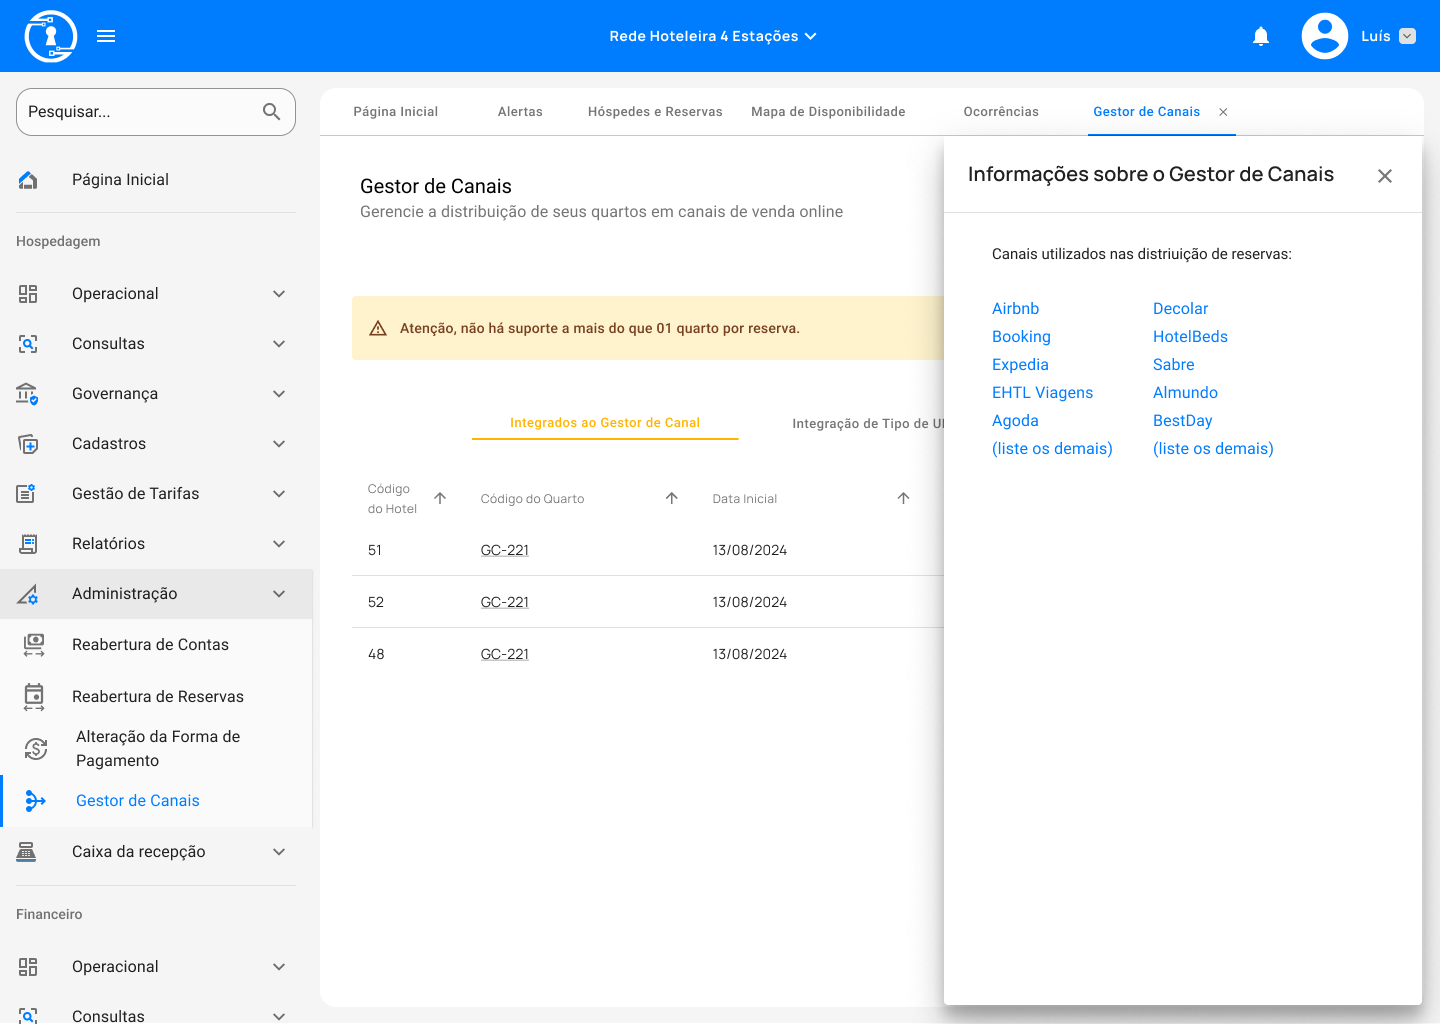Select the Governança sidebar icon
The height and width of the screenshot is (1024, 1440).
tap(27, 393)
